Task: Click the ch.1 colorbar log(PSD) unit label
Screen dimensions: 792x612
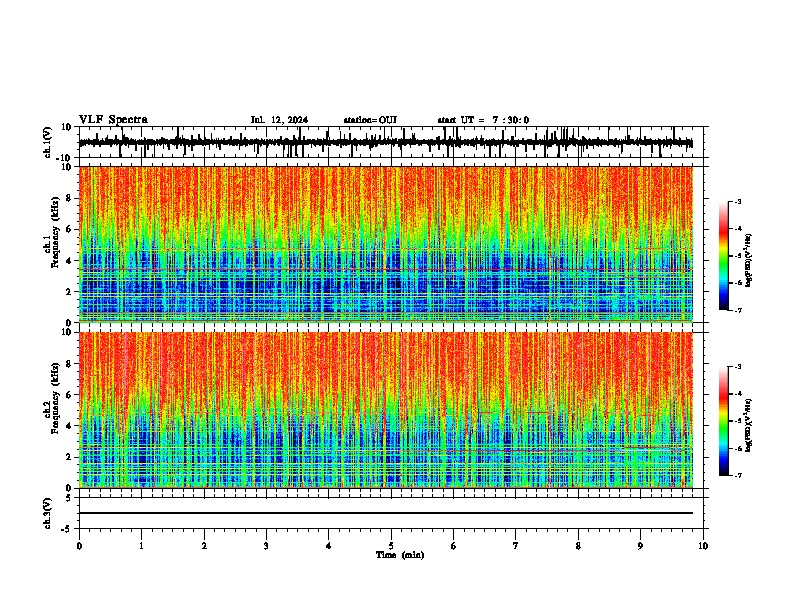Action: [749, 261]
